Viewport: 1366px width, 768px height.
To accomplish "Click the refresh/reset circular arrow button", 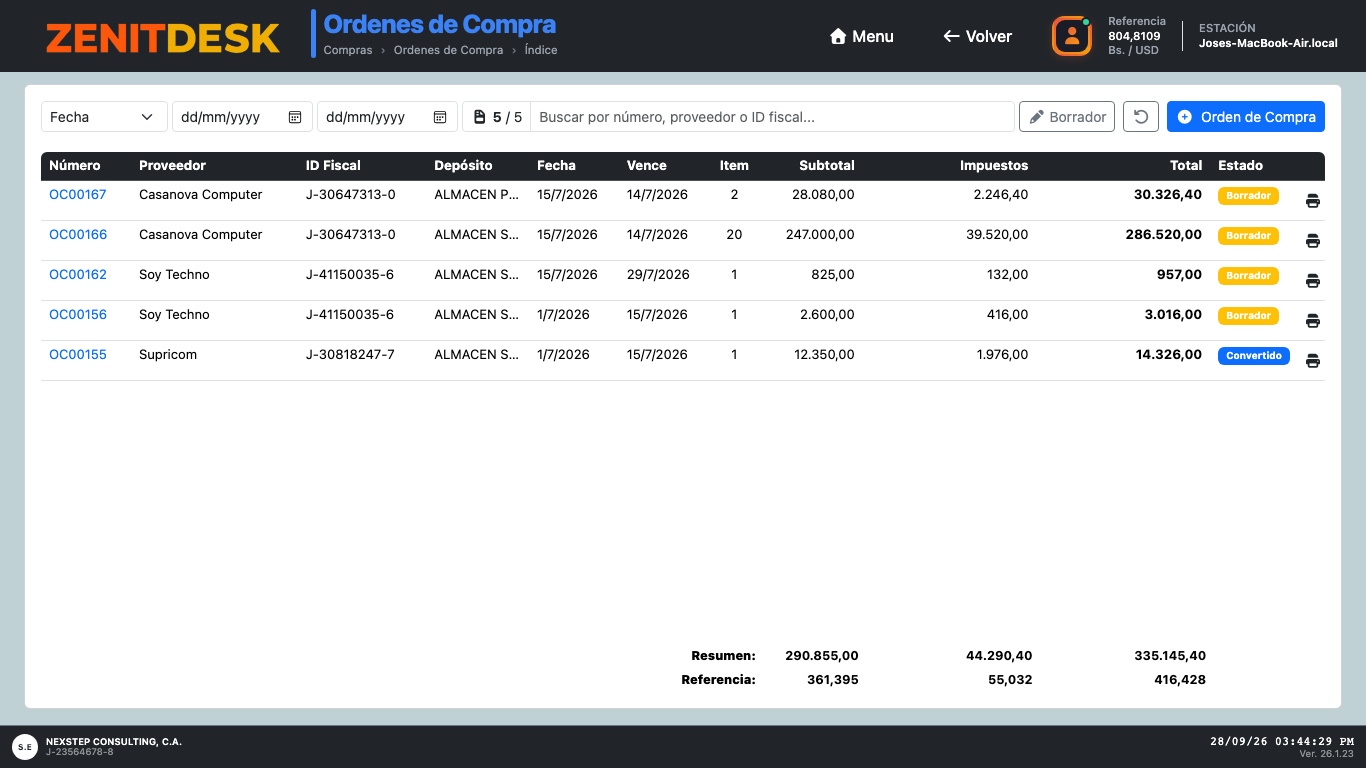I will click(1141, 117).
